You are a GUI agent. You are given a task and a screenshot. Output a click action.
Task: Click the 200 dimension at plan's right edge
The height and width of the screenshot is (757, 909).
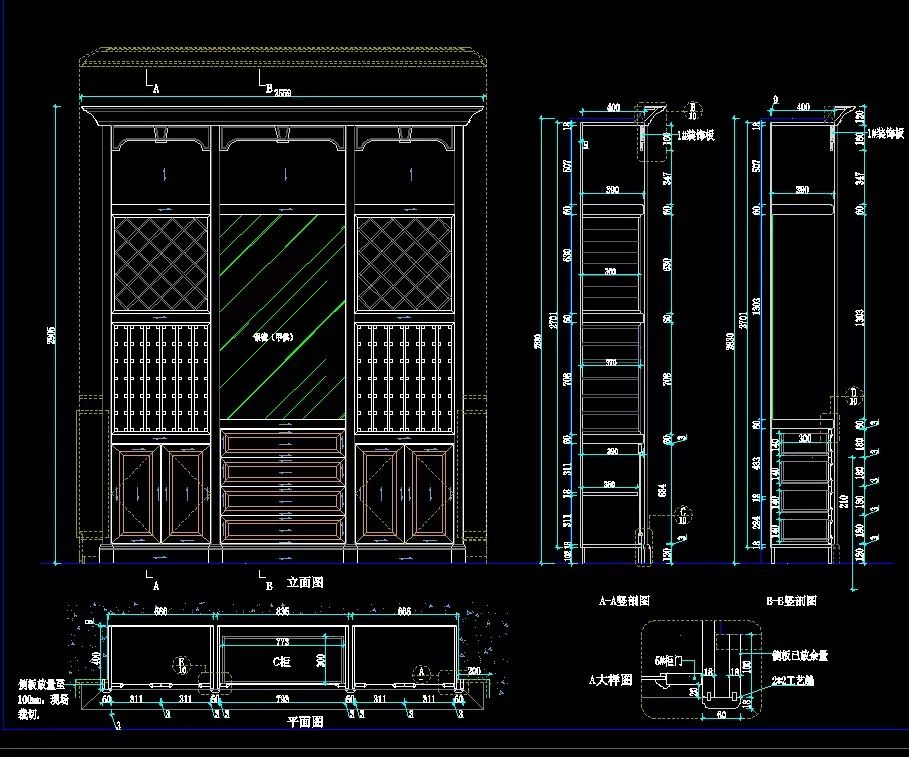coord(474,671)
